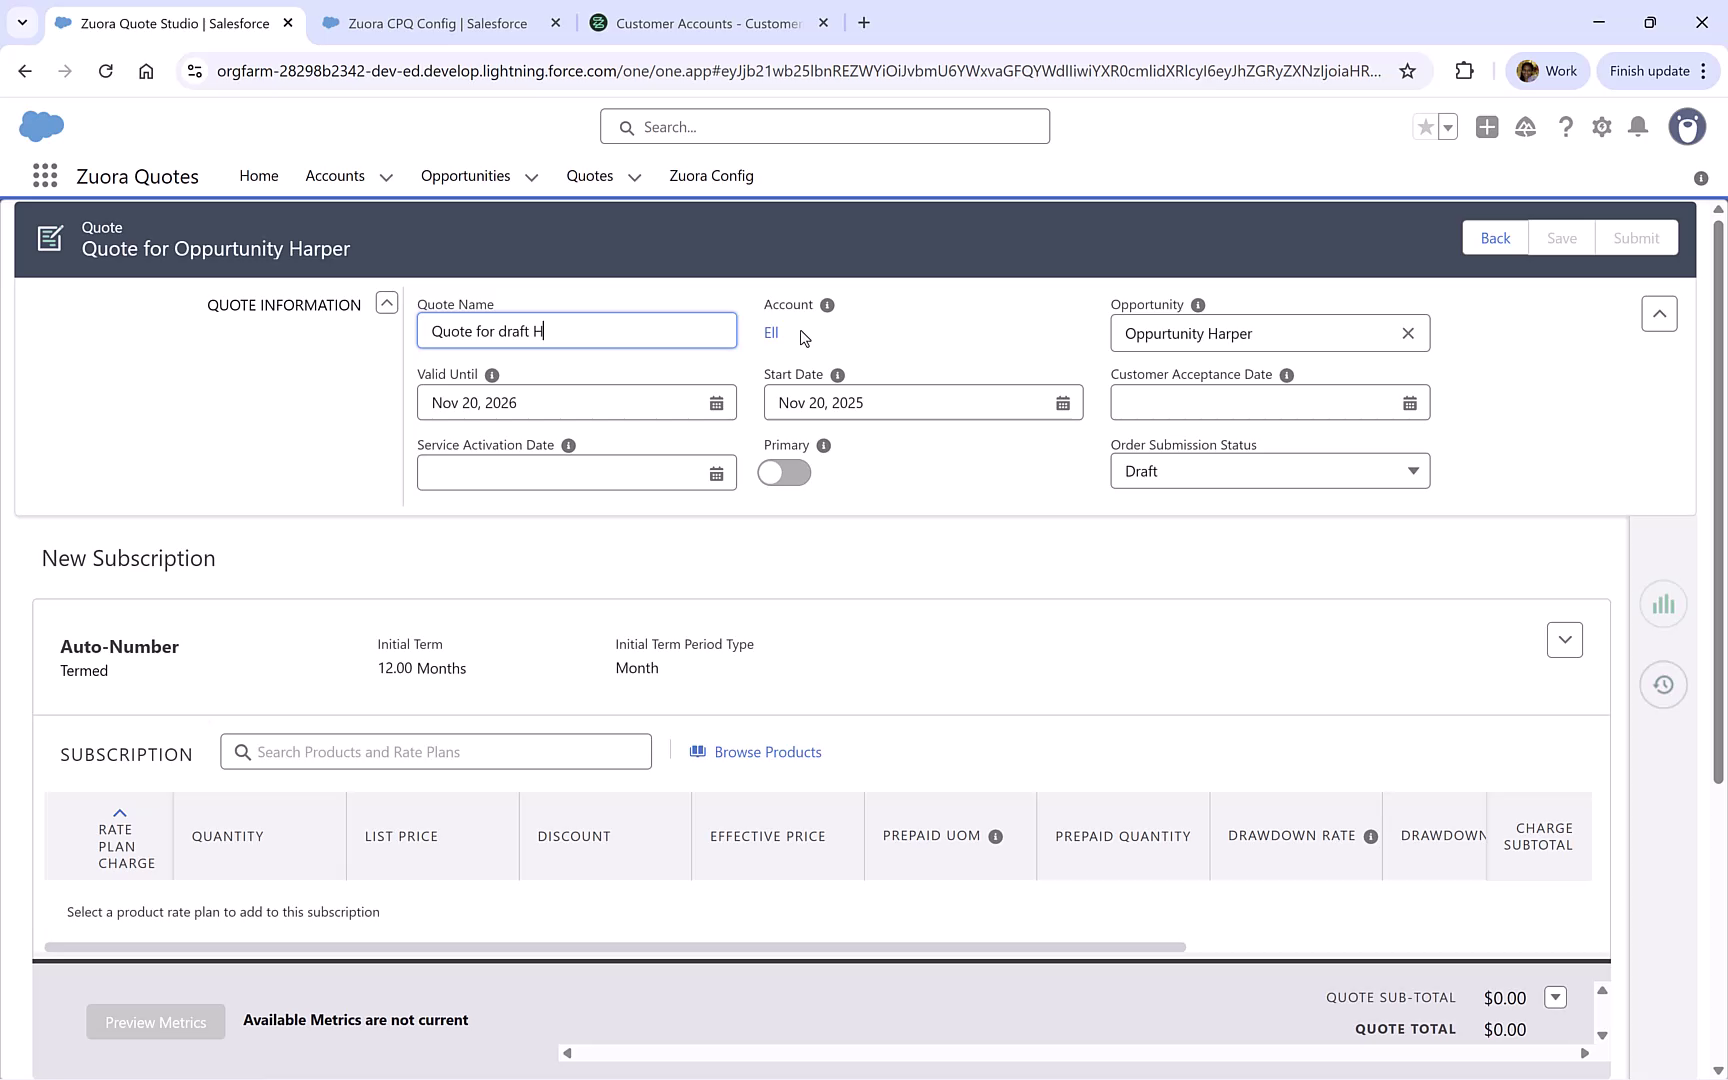Click the Prepaid UOM info tooltip
This screenshot has width=1728, height=1080.
tap(996, 836)
